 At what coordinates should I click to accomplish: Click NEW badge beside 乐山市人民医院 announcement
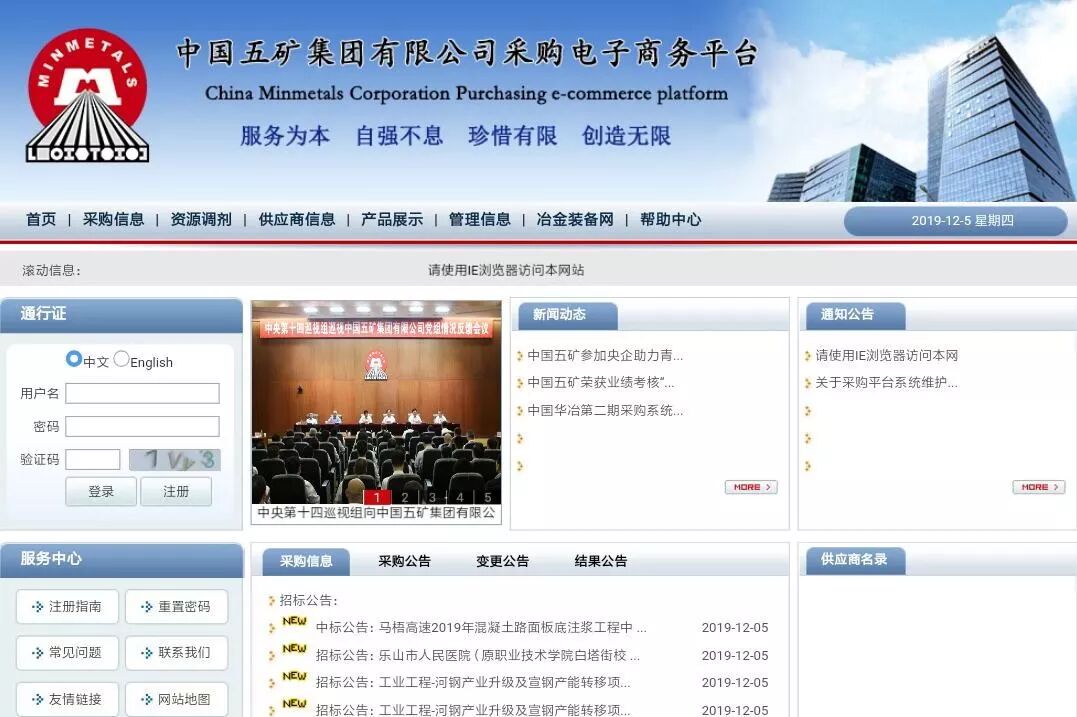[295, 648]
